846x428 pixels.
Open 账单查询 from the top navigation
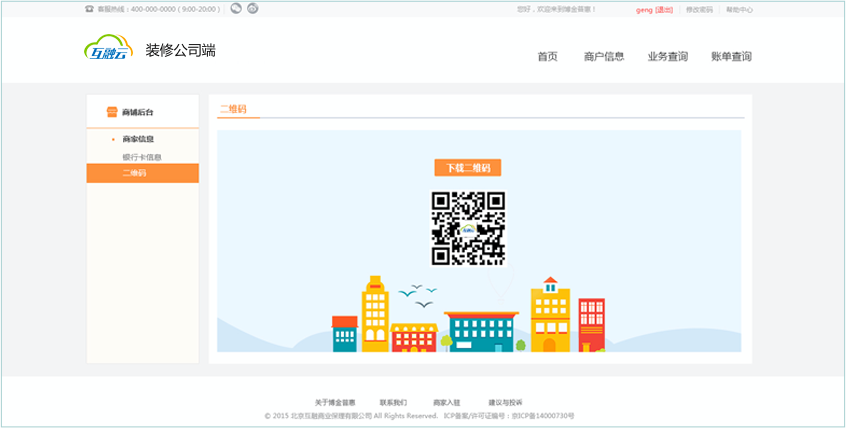[x=731, y=57]
